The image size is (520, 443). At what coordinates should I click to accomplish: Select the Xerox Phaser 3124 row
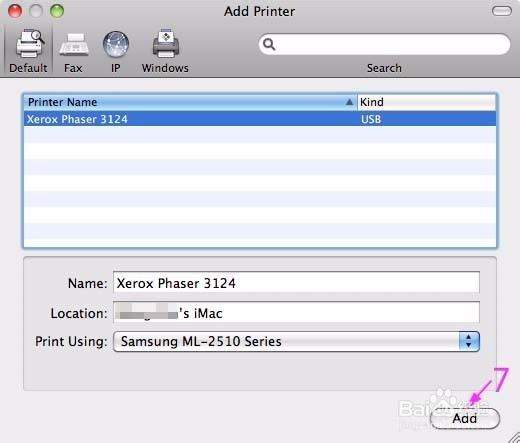click(x=260, y=119)
